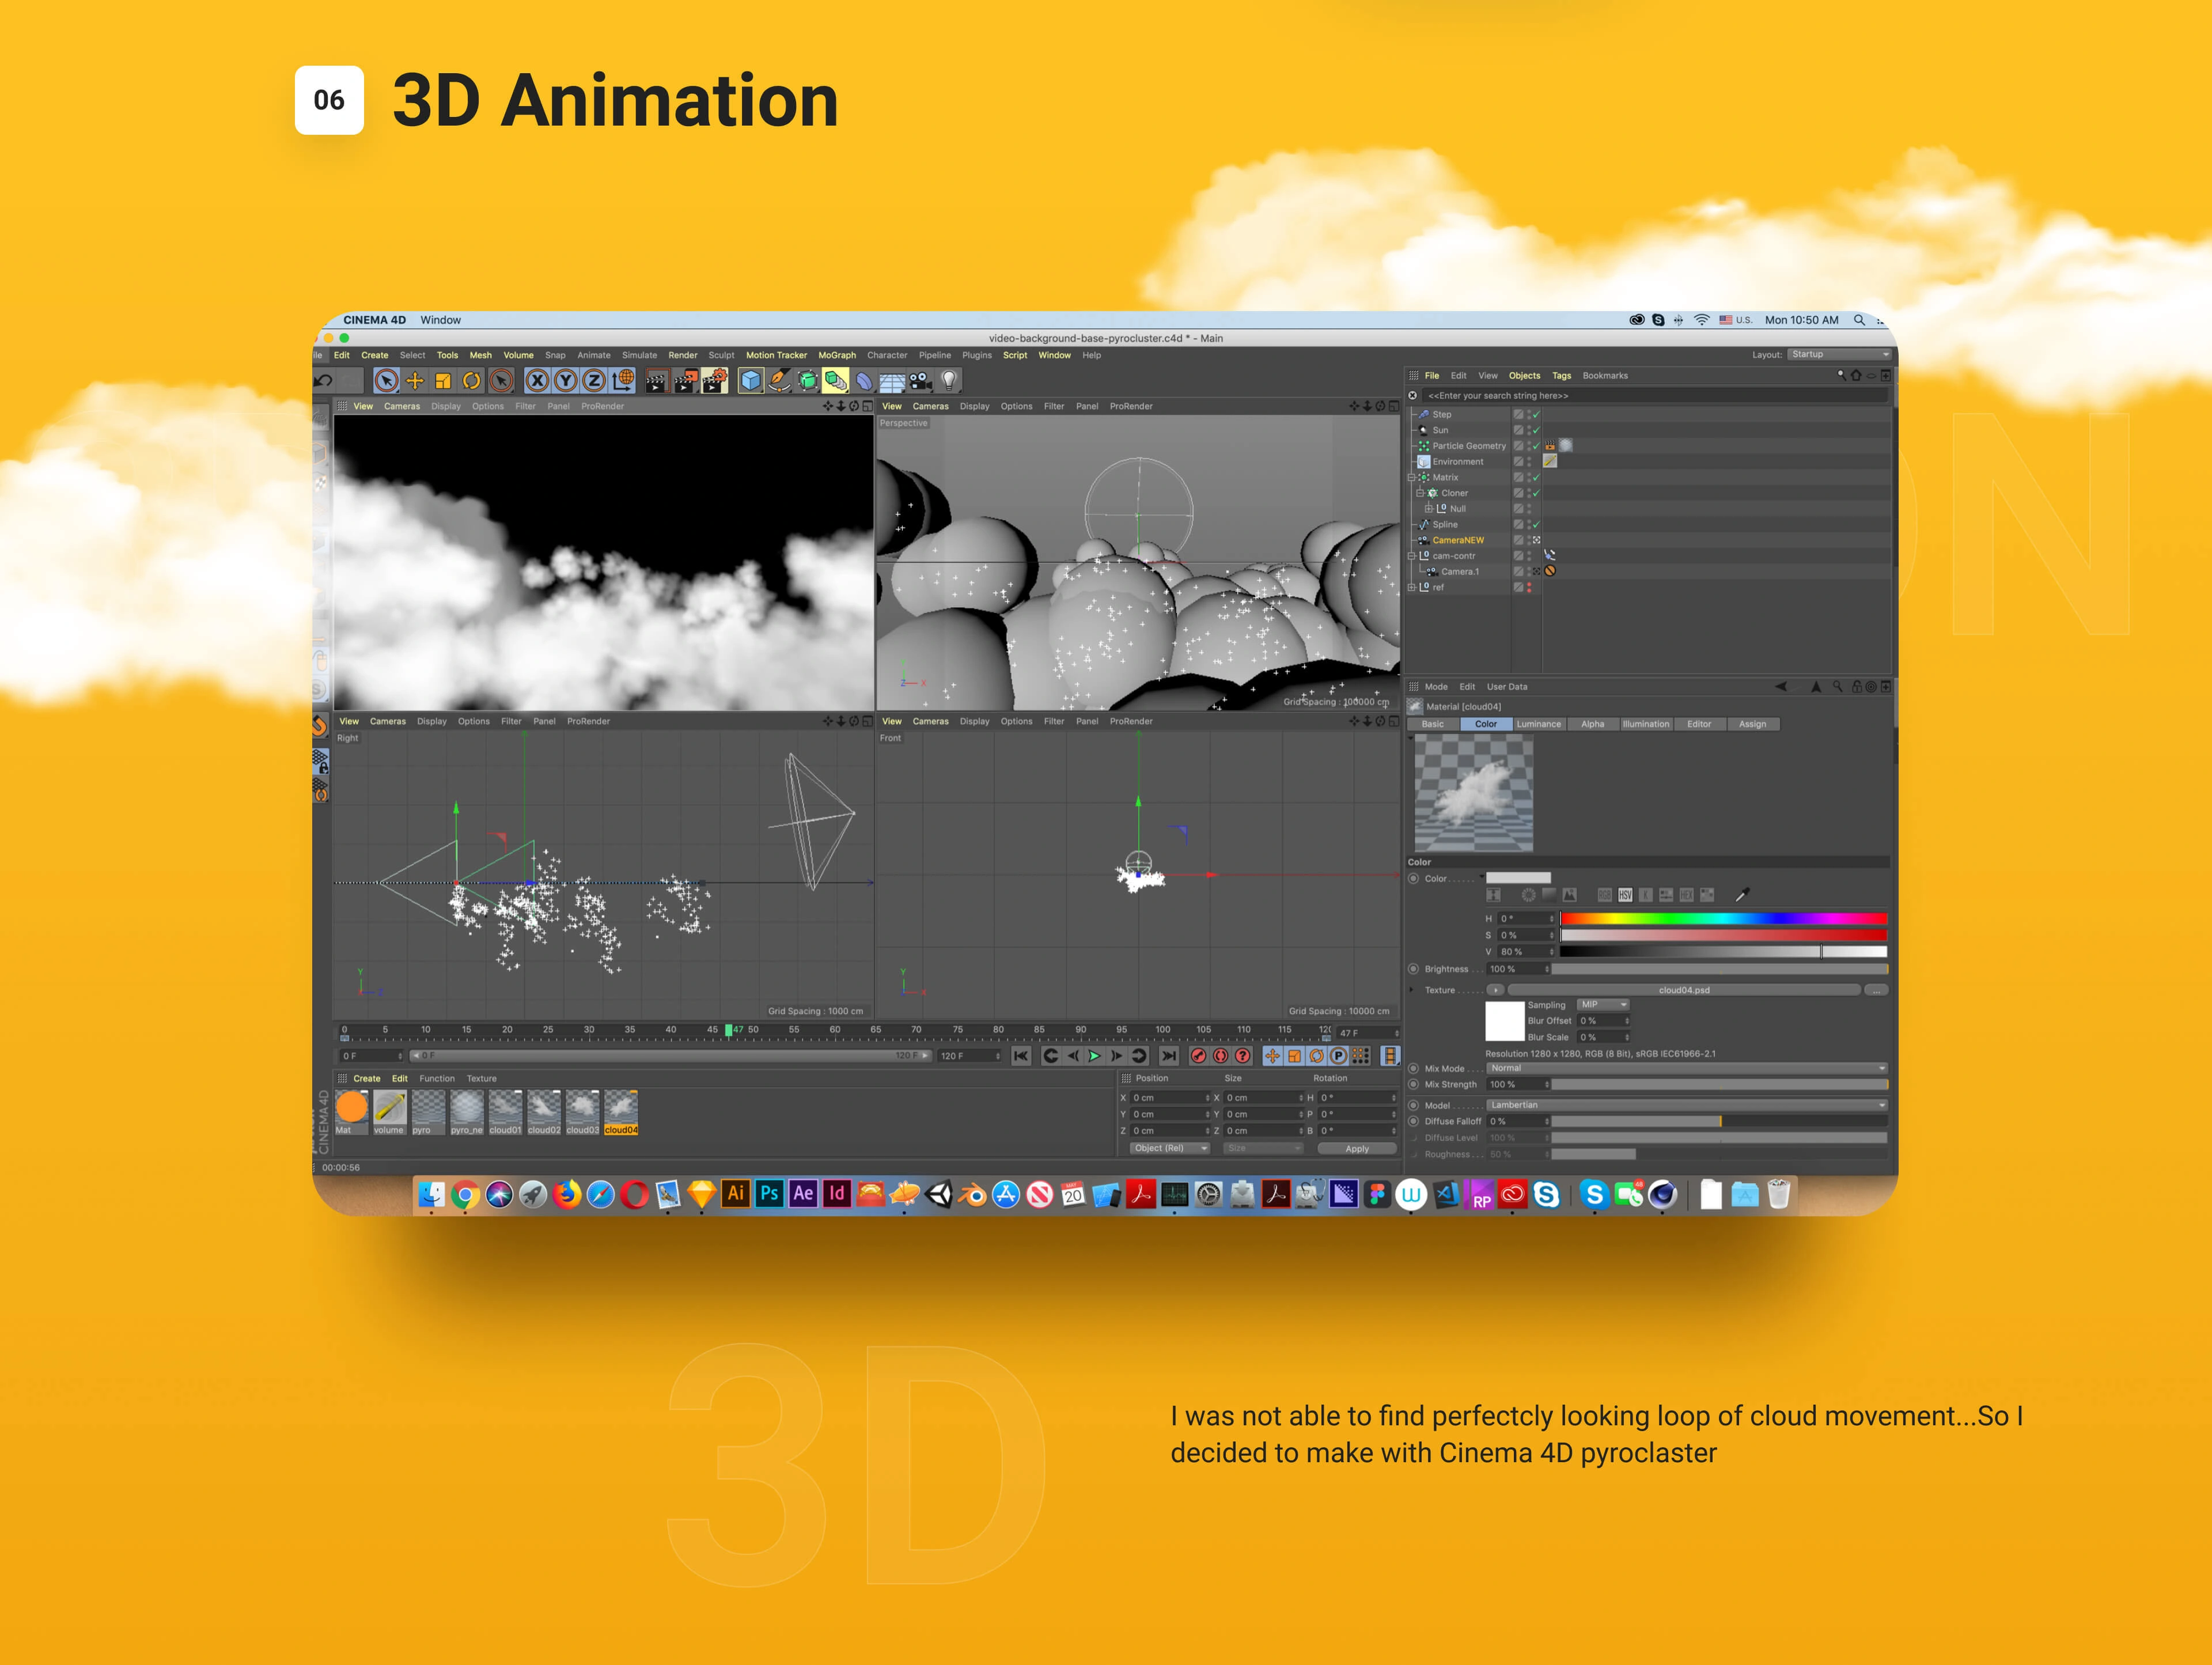Click the Record Active Objects button
2212x1665 pixels.
click(1198, 1056)
